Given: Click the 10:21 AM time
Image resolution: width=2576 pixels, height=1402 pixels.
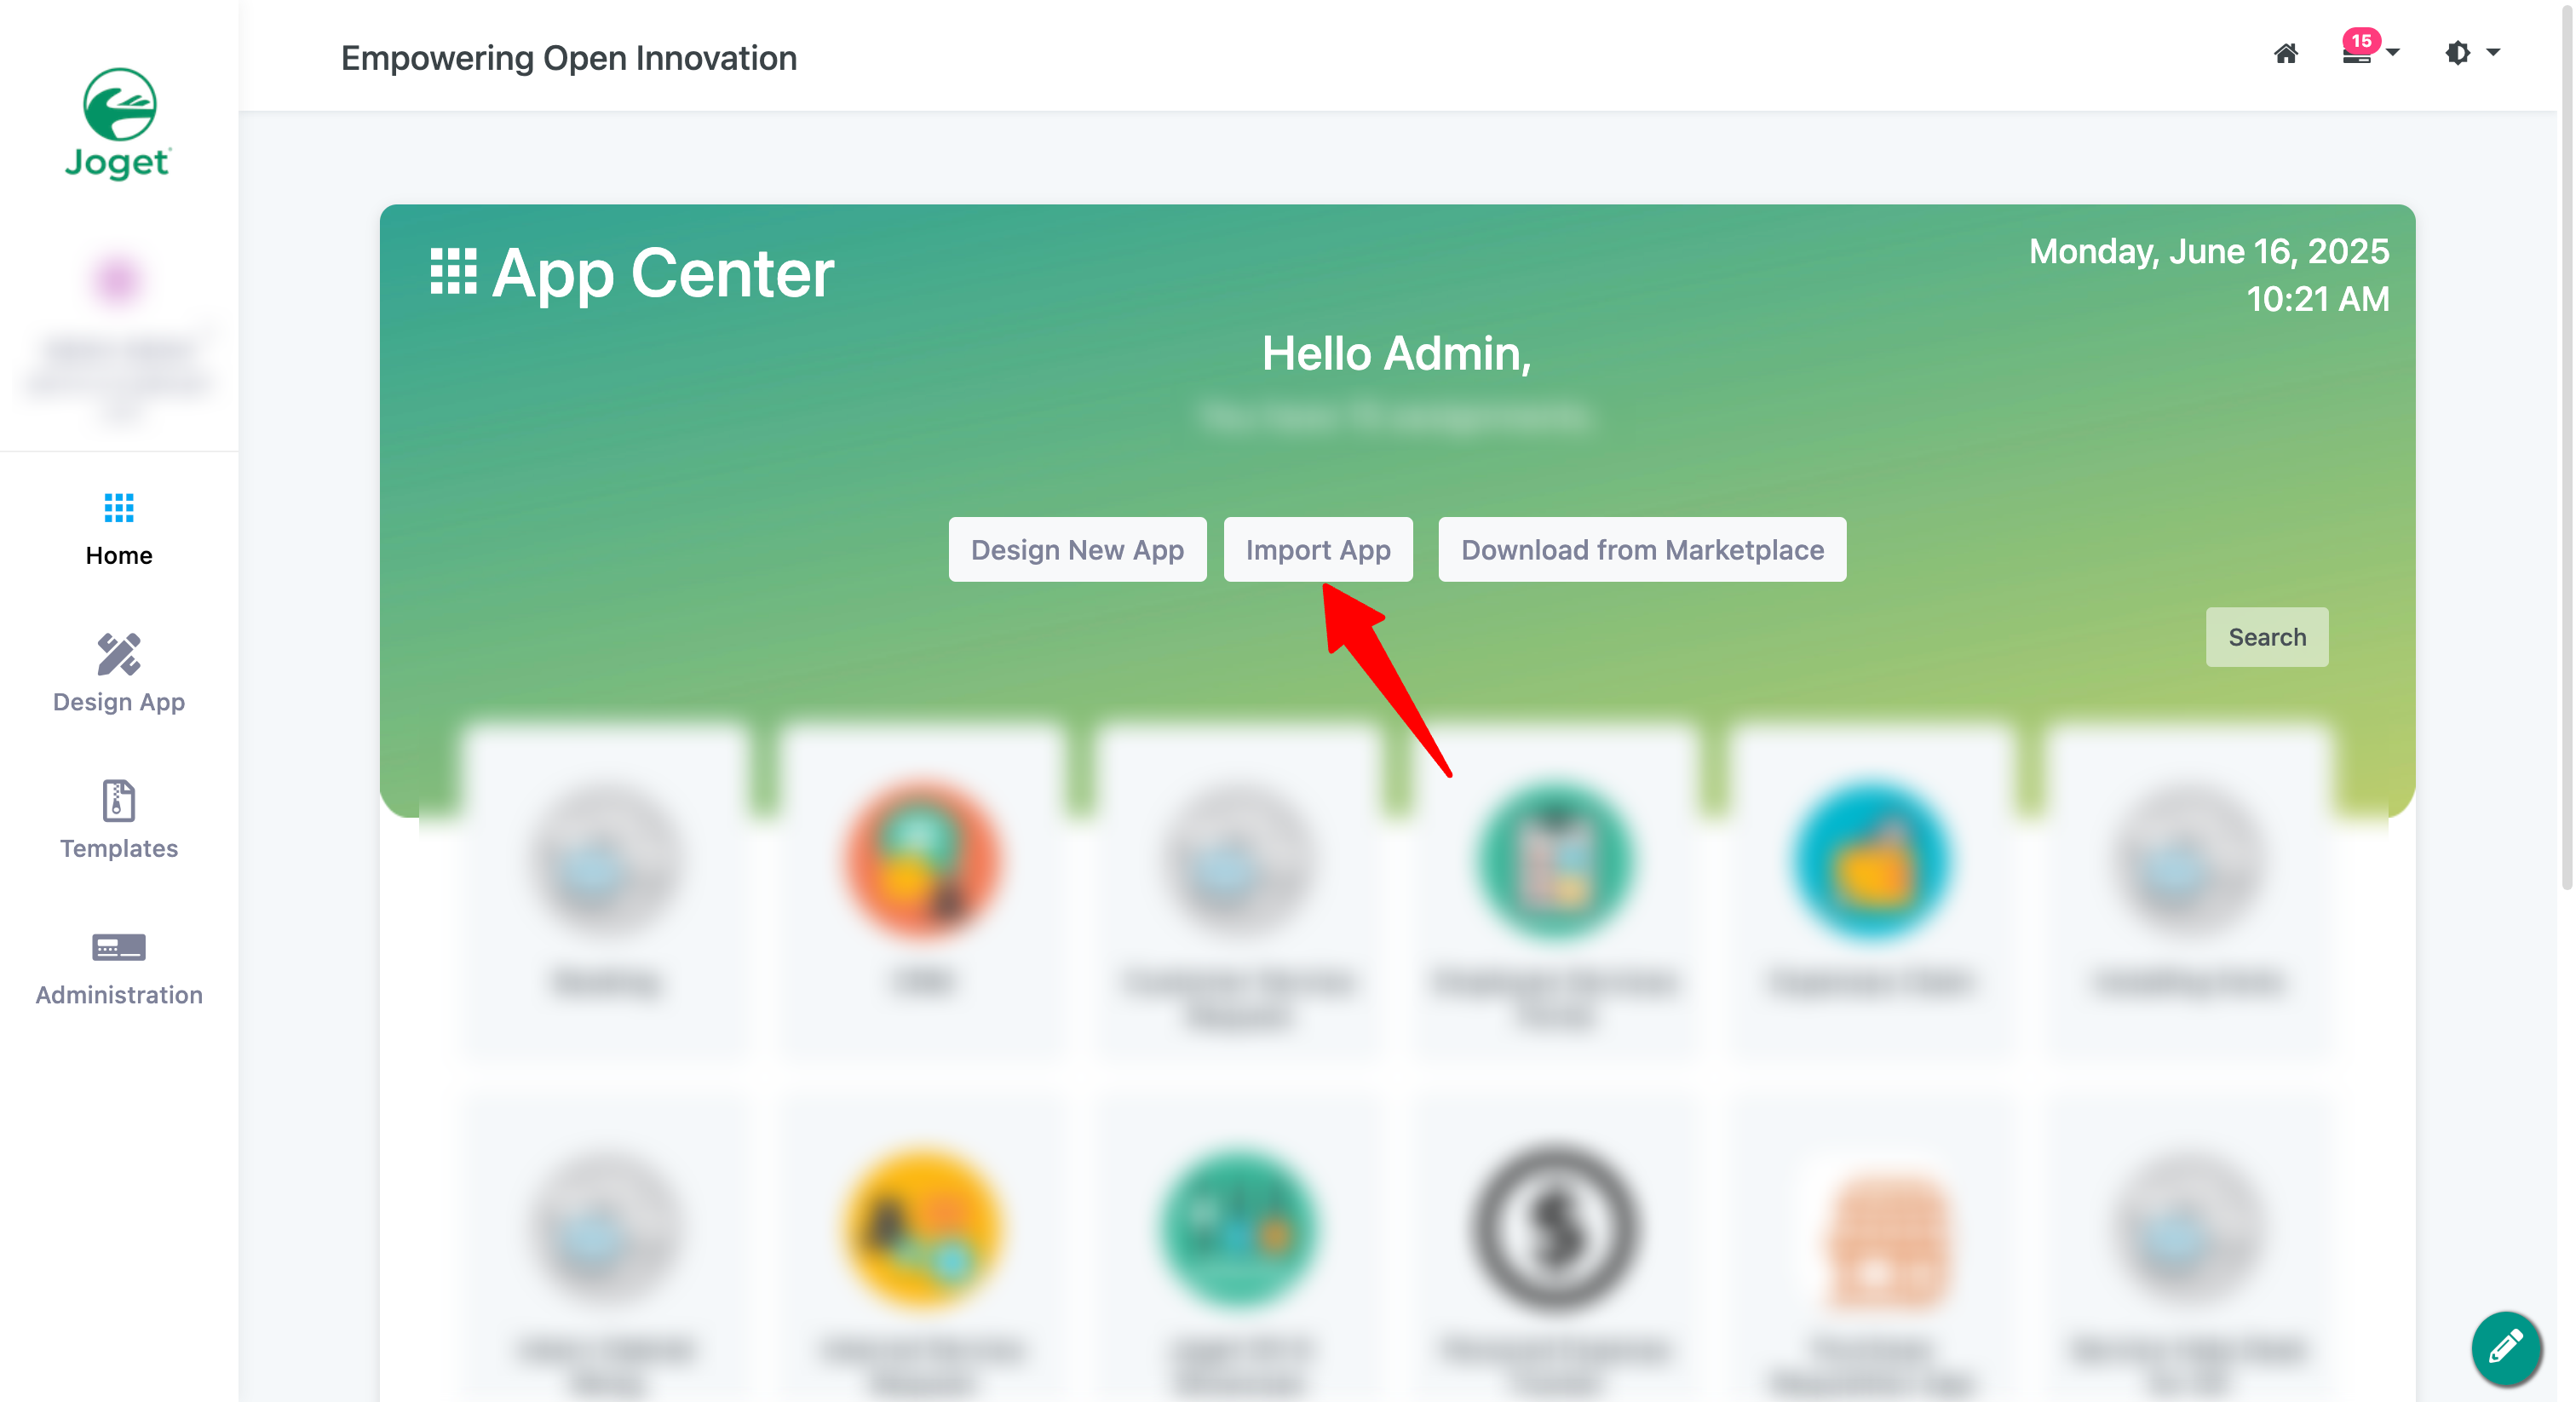Looking at the screenshot, I should pyautogui.click(x=2317, y=299).
